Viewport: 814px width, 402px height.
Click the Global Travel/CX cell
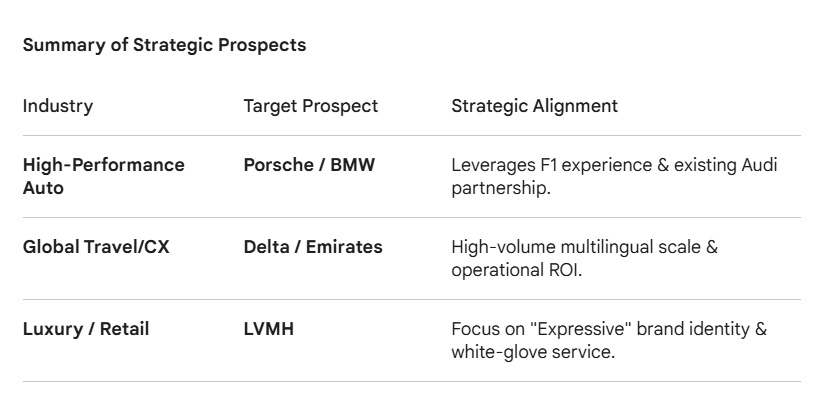pos(96,247)
